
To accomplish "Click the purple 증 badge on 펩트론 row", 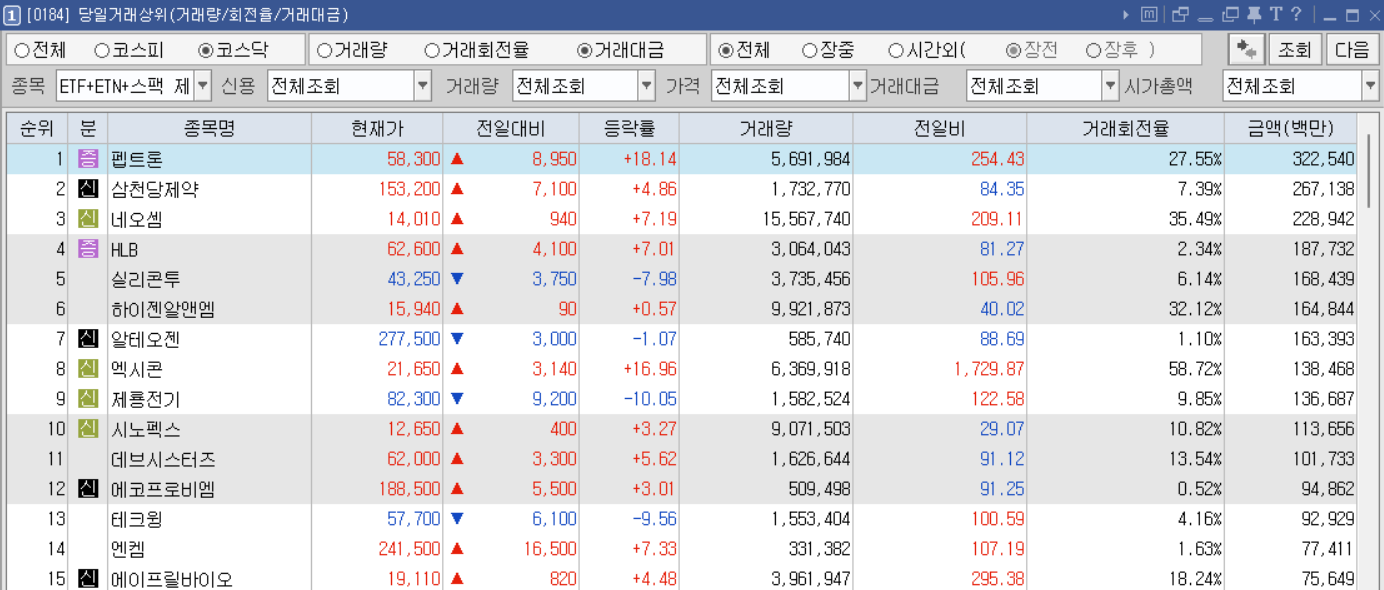I will [x=87, y=159].
